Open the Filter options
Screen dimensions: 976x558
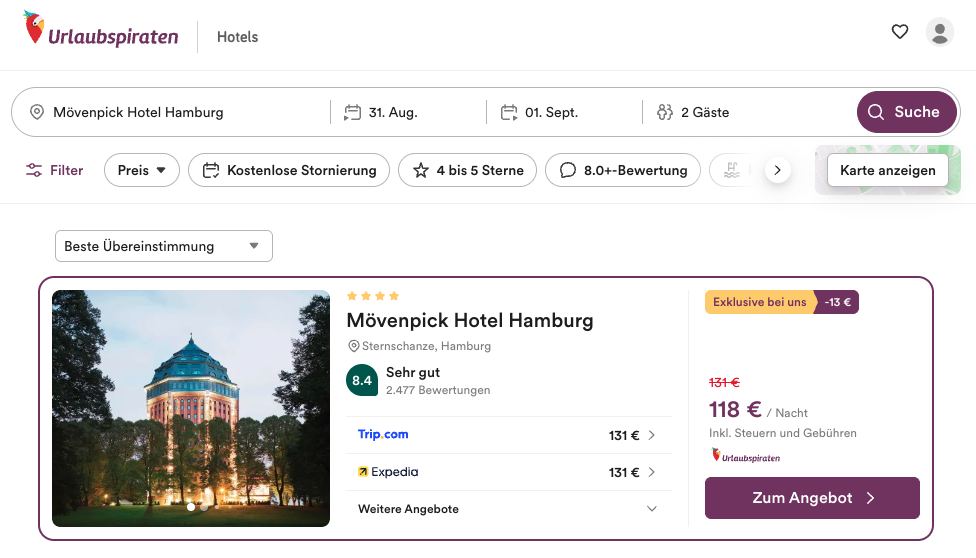54,170
